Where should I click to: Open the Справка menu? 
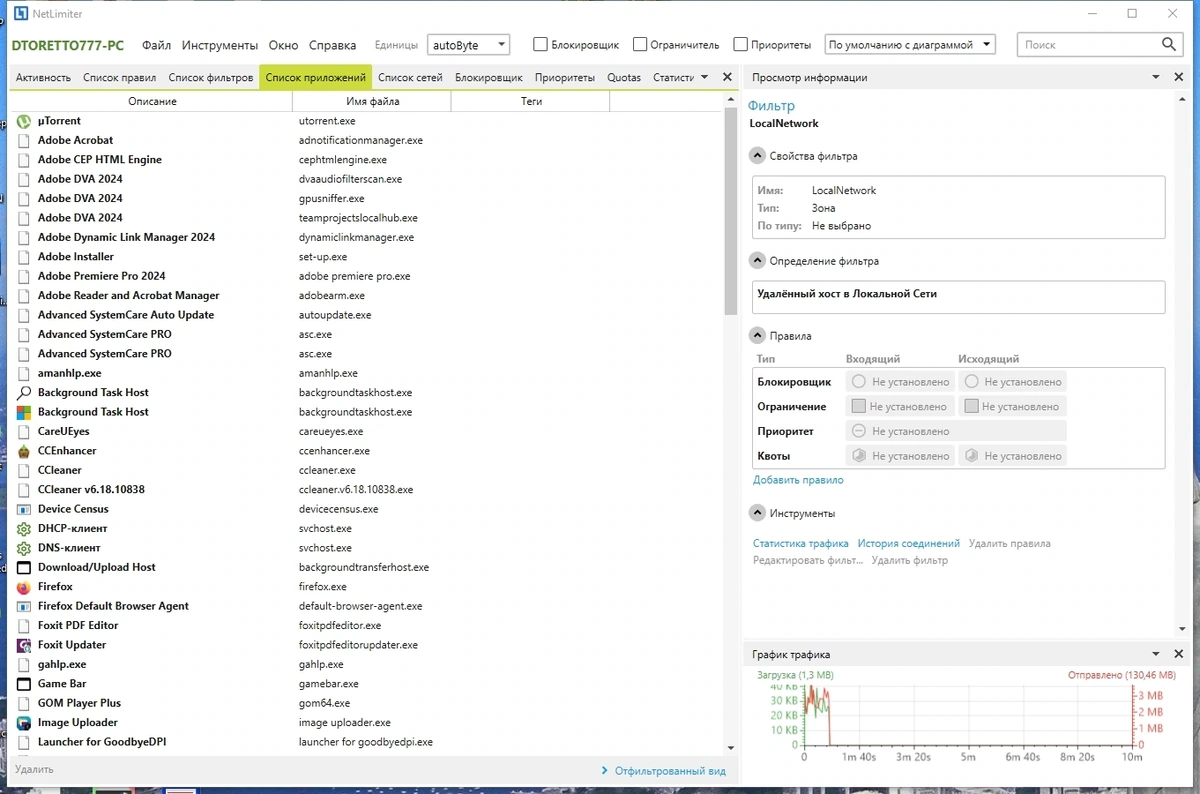click(x=332, y=45)
